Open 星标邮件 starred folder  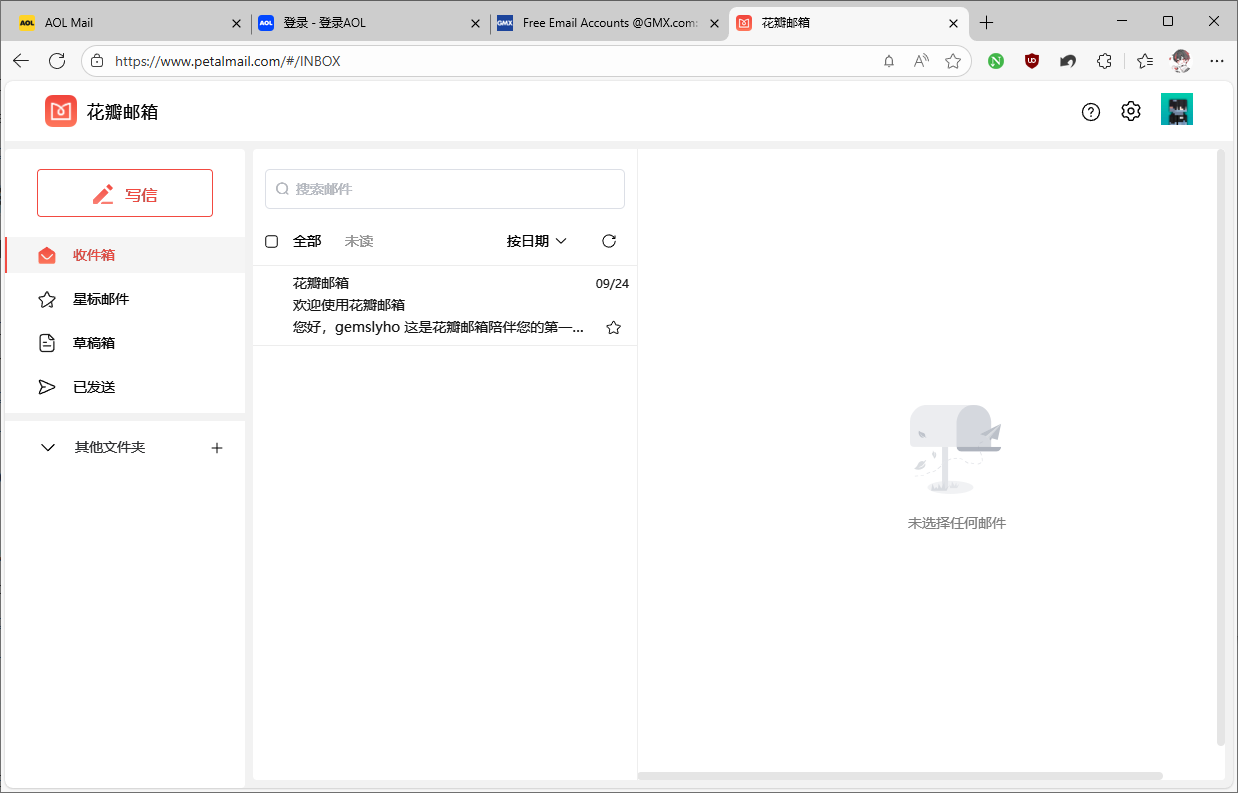100,299
